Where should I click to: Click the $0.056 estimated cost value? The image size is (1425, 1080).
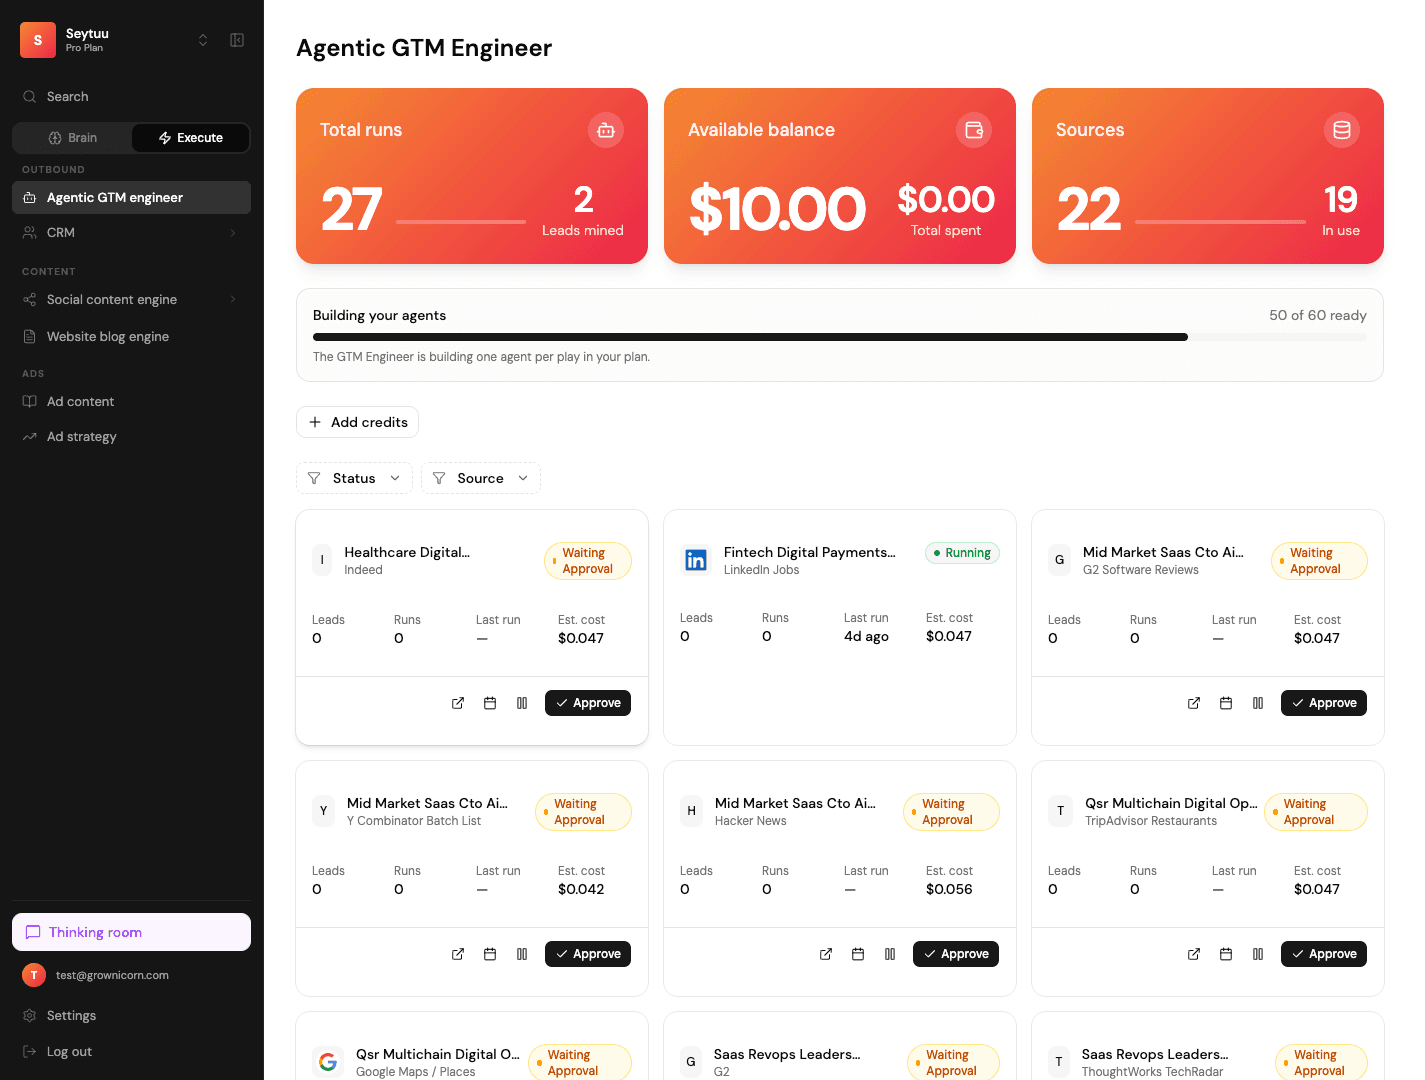949,889
